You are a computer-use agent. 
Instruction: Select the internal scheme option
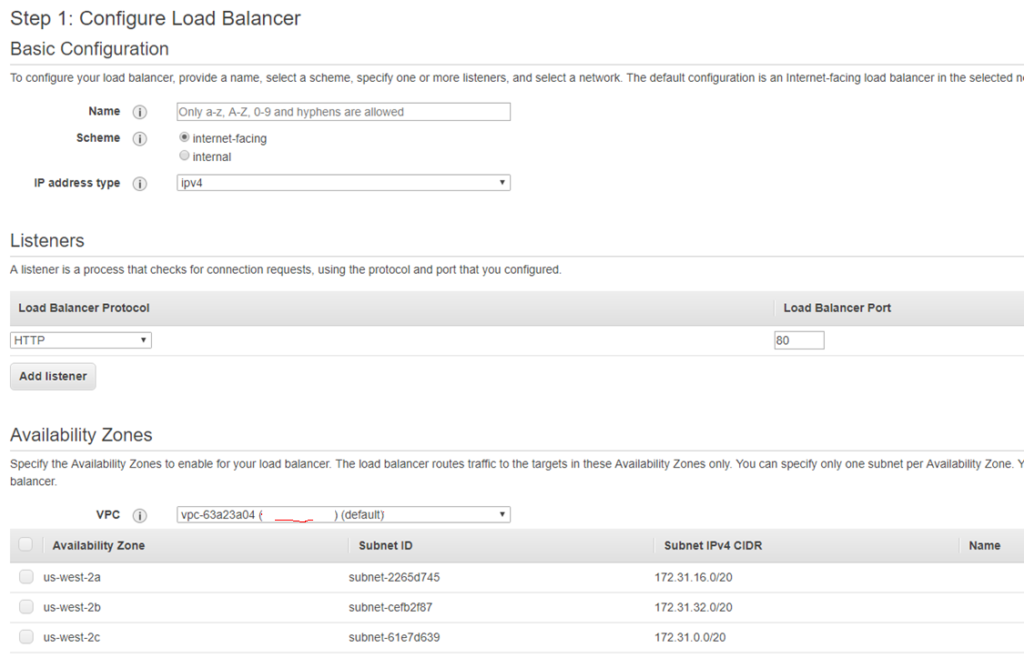pos(184,155)
